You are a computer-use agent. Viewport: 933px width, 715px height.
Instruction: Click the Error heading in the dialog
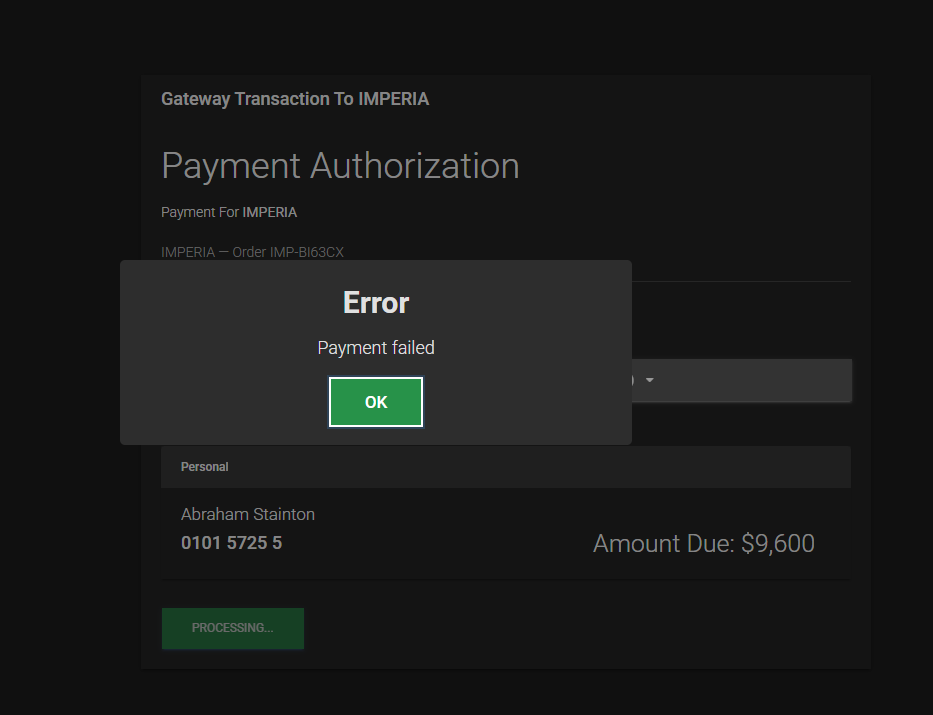pyautogui.click(x=376, y=303)
